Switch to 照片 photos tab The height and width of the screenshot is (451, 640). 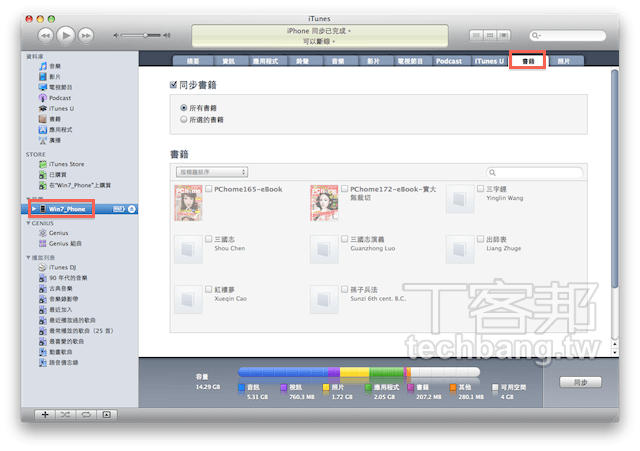pyautogui.click(x=564, y=61)
